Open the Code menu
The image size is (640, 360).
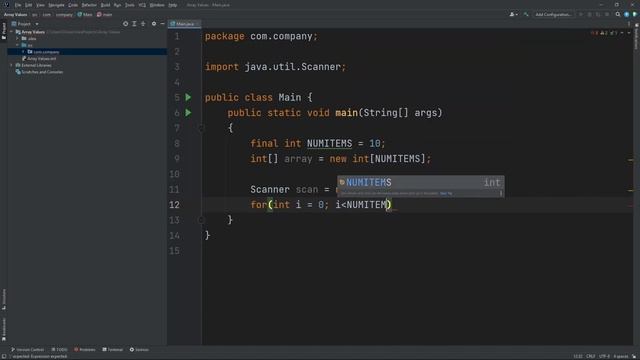pyautogui.click(x=73, y=5)
